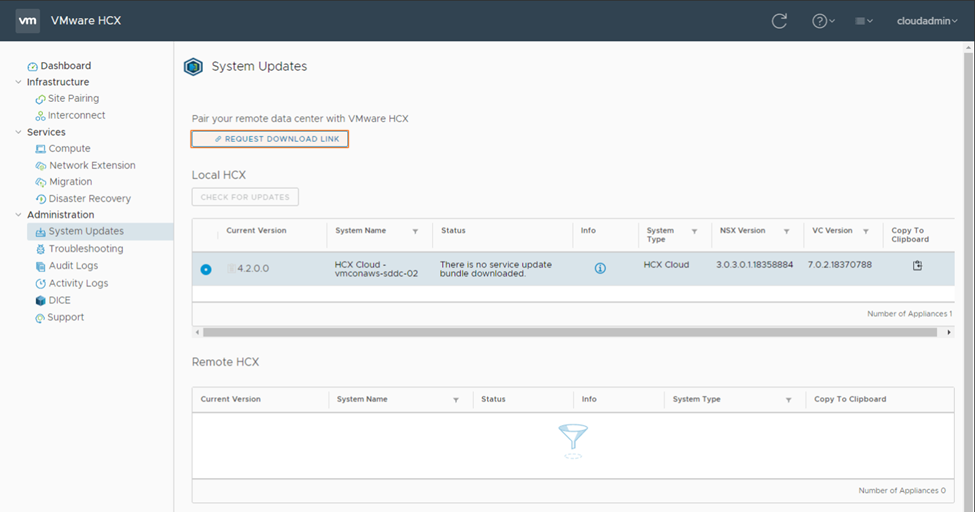This screenshot has width=975, height=512.
Task: Open the help question mark menu
Action: (823, 21)
